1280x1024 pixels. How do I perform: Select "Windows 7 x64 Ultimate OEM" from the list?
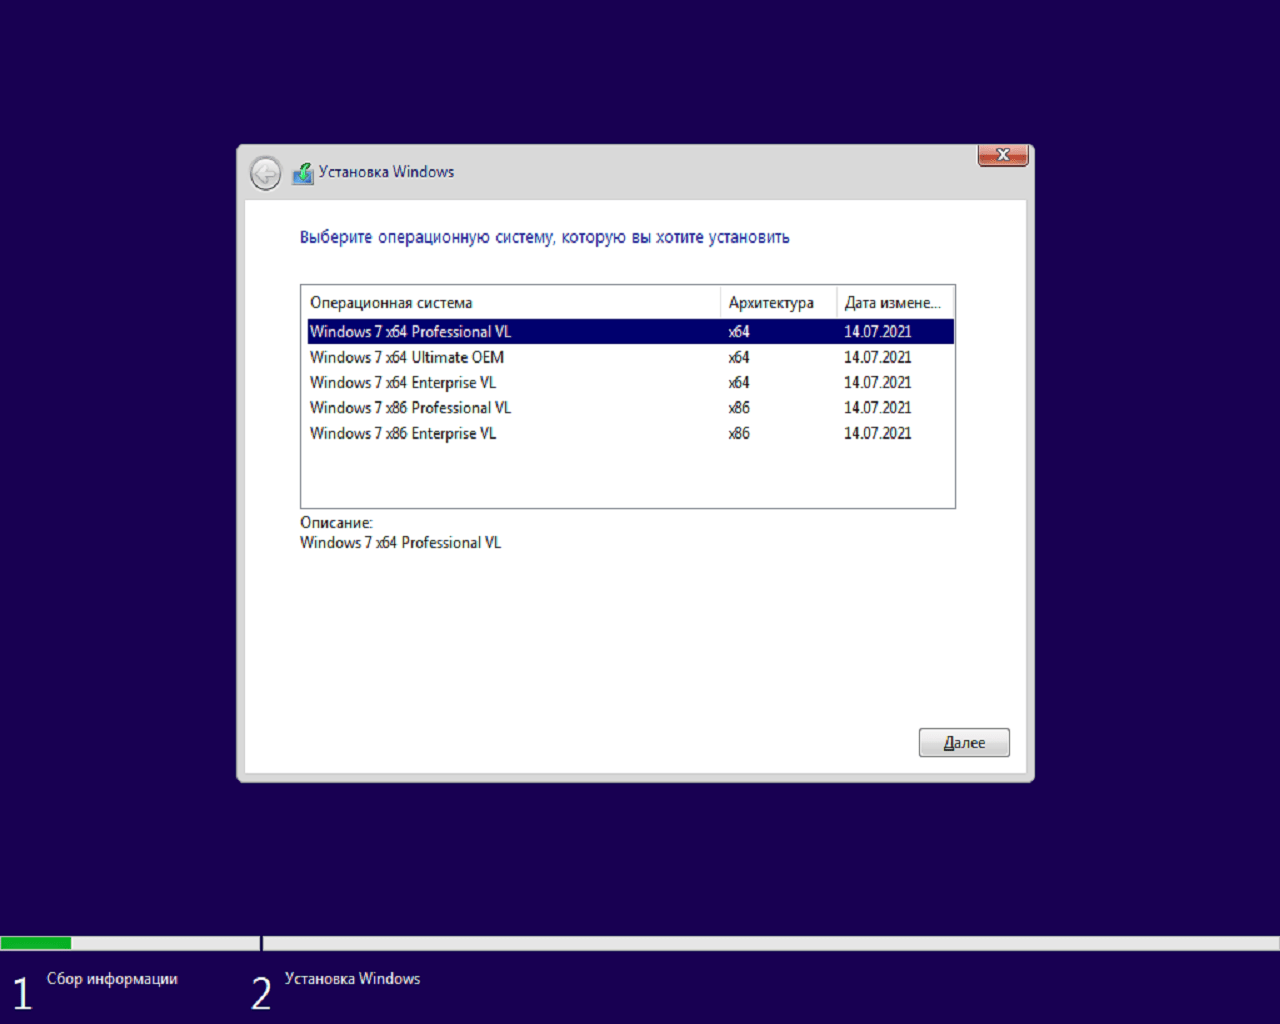407,357
